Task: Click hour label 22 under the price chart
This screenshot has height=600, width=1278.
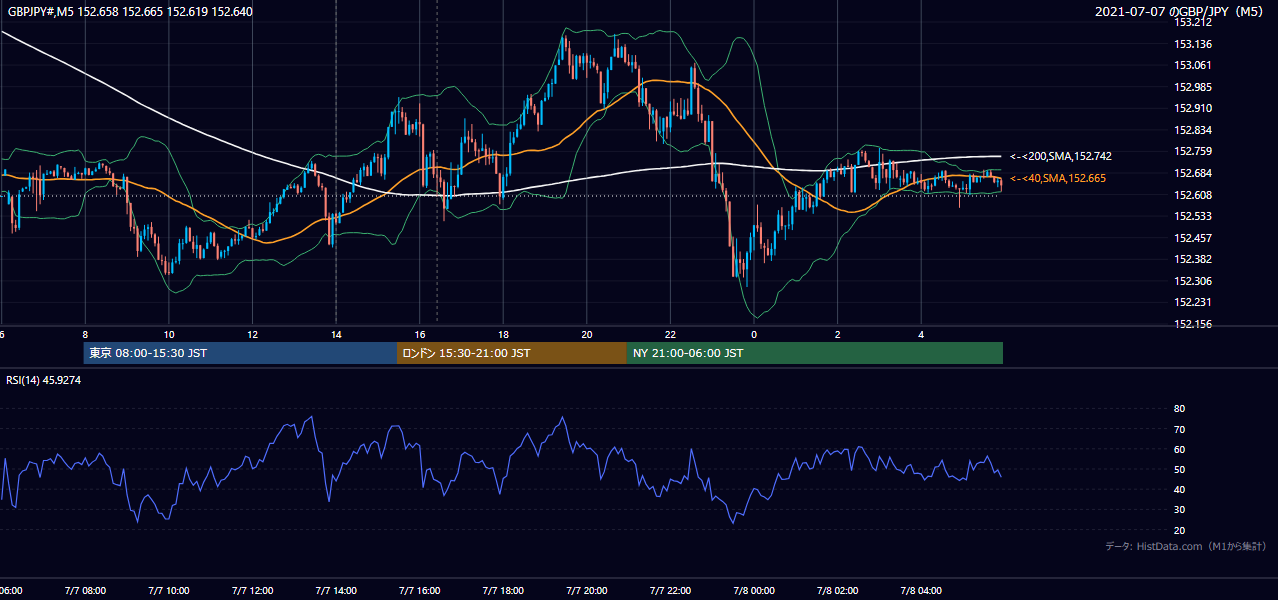Action: 671,334
